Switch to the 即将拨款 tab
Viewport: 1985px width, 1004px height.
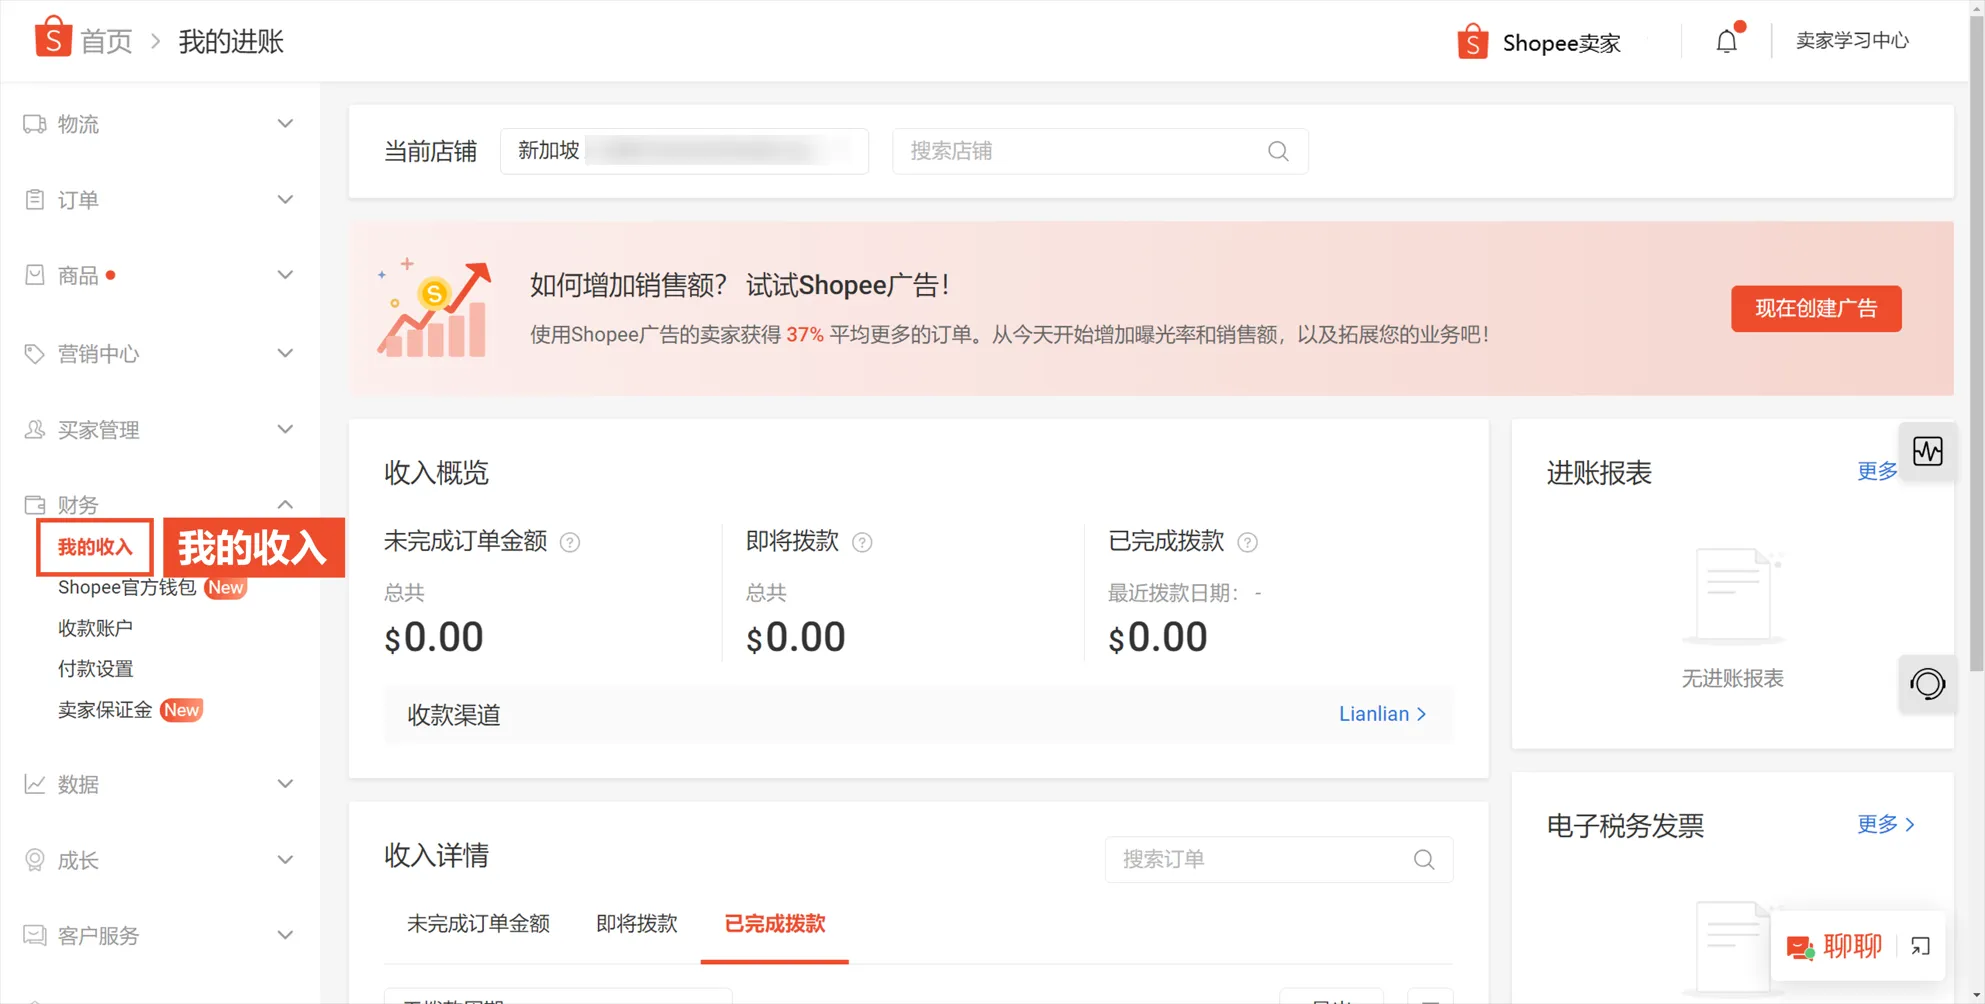[x=636, y=924]
